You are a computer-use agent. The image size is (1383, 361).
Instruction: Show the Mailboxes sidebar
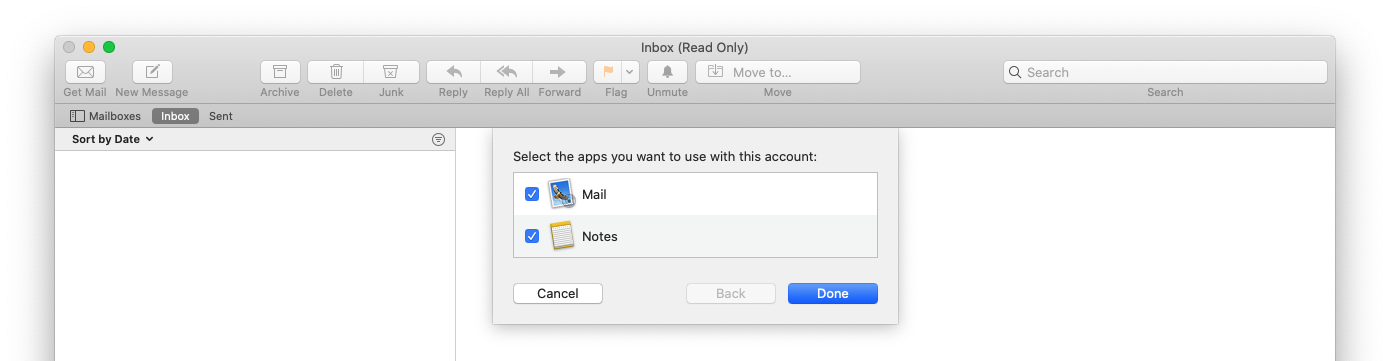click(x=105, y=116)
